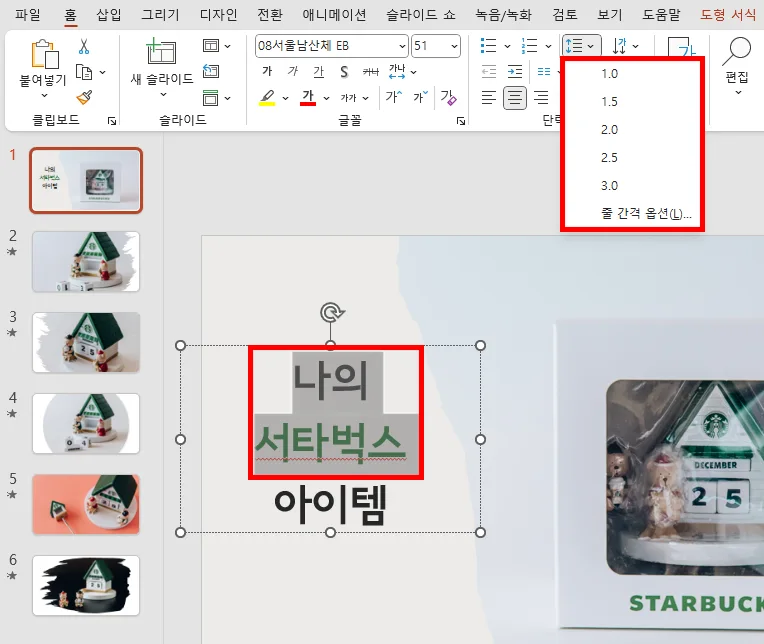Open the highlight color dropdown arrow
The width and height of the screenshot is (764, 644).
pyautogui.click(x=286, y=98)
